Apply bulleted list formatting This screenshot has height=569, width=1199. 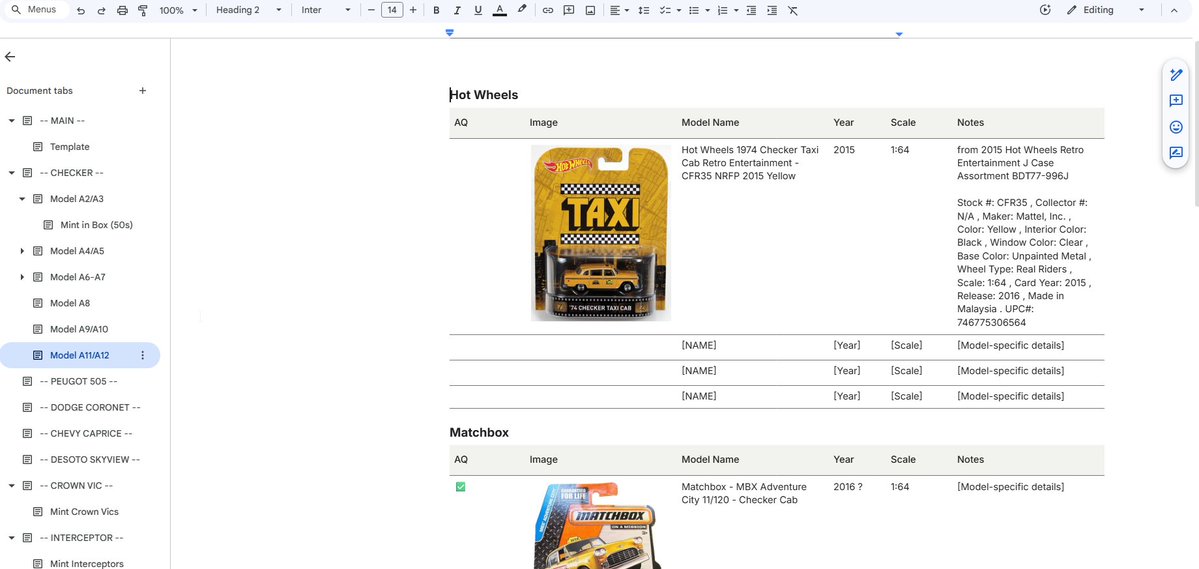pos(694,11)
